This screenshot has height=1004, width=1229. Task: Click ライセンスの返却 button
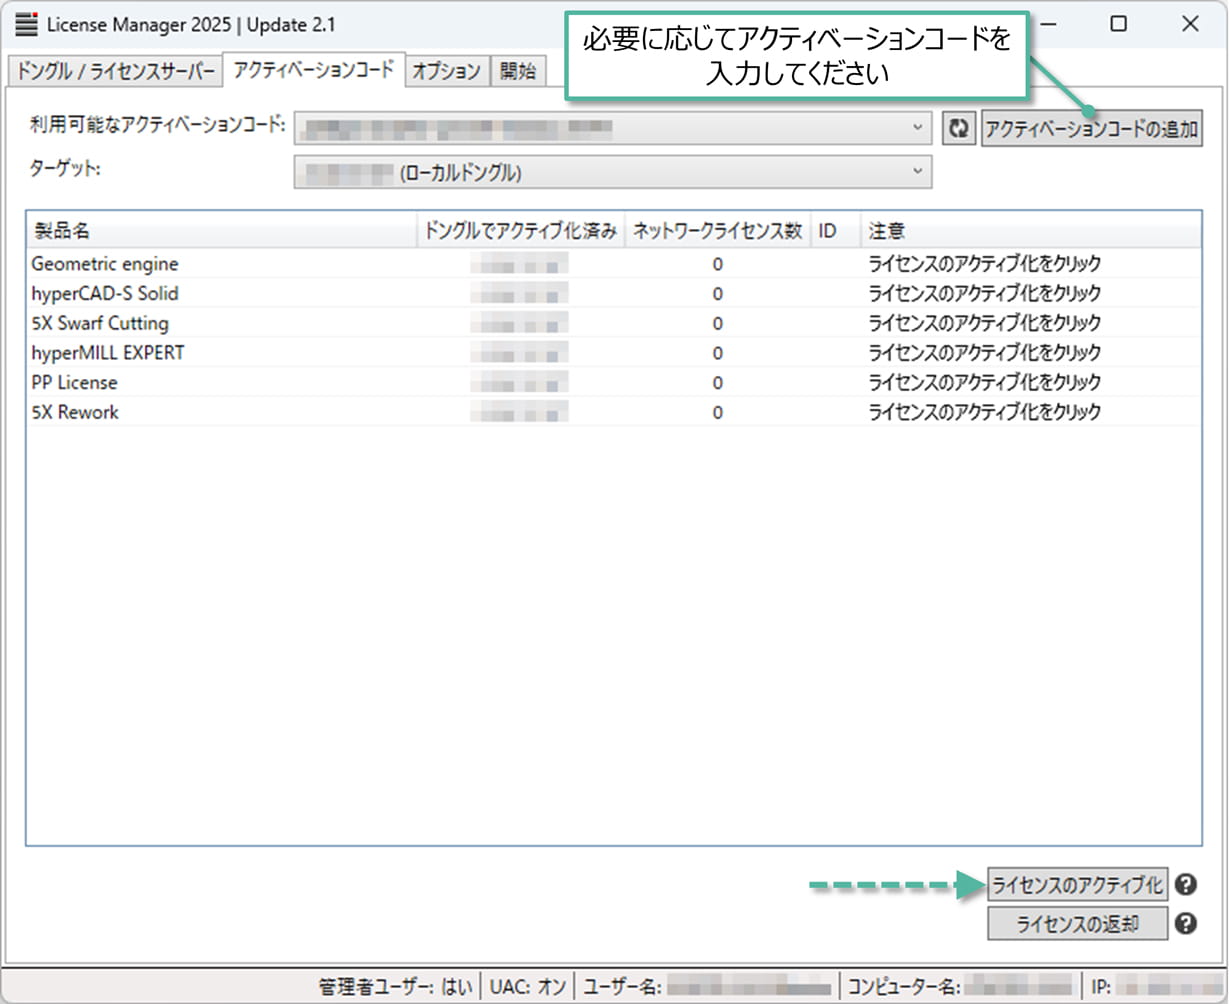click(1078, 924)
